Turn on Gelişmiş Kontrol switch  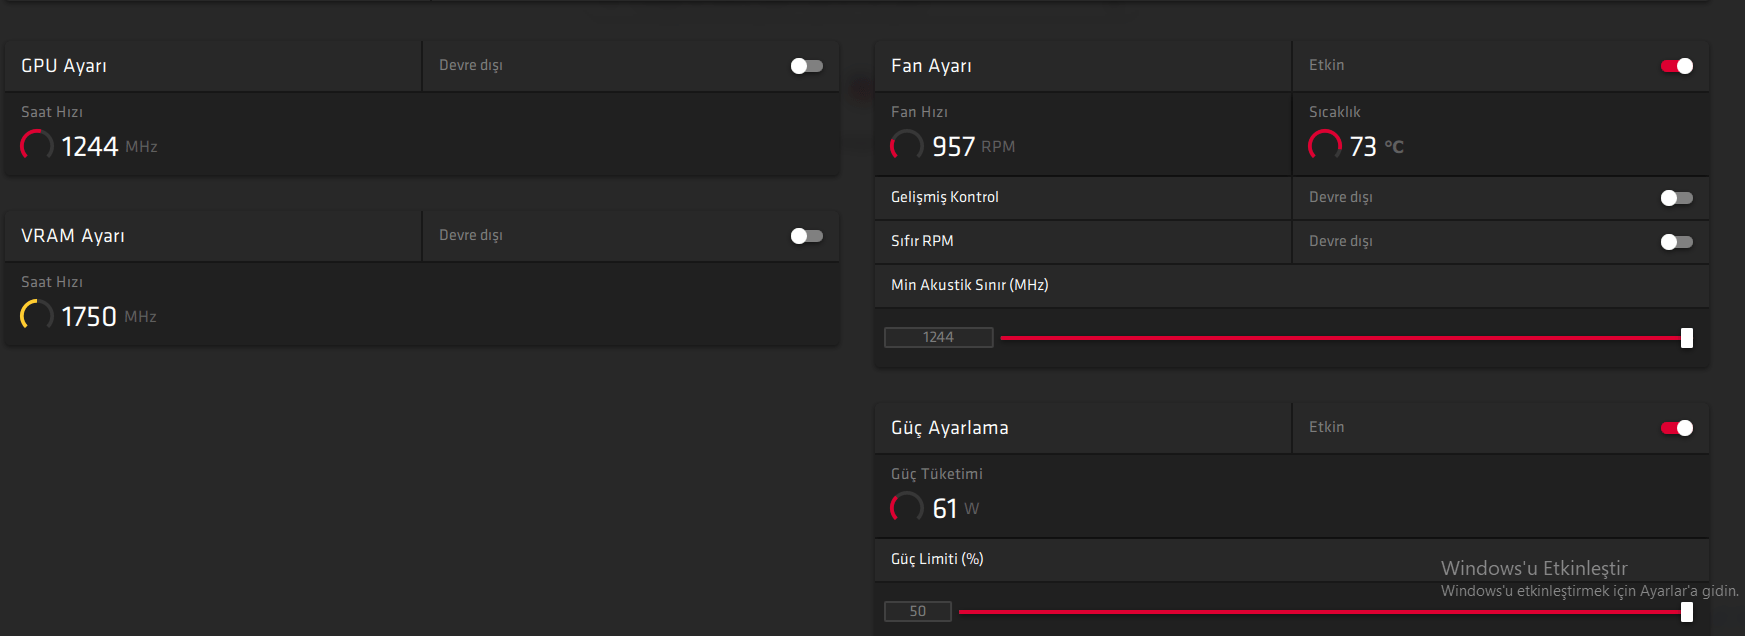(x=1676, y=198)
